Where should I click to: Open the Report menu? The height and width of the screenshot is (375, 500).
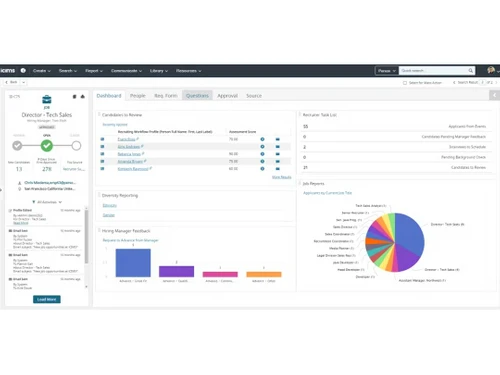(94, 71)
